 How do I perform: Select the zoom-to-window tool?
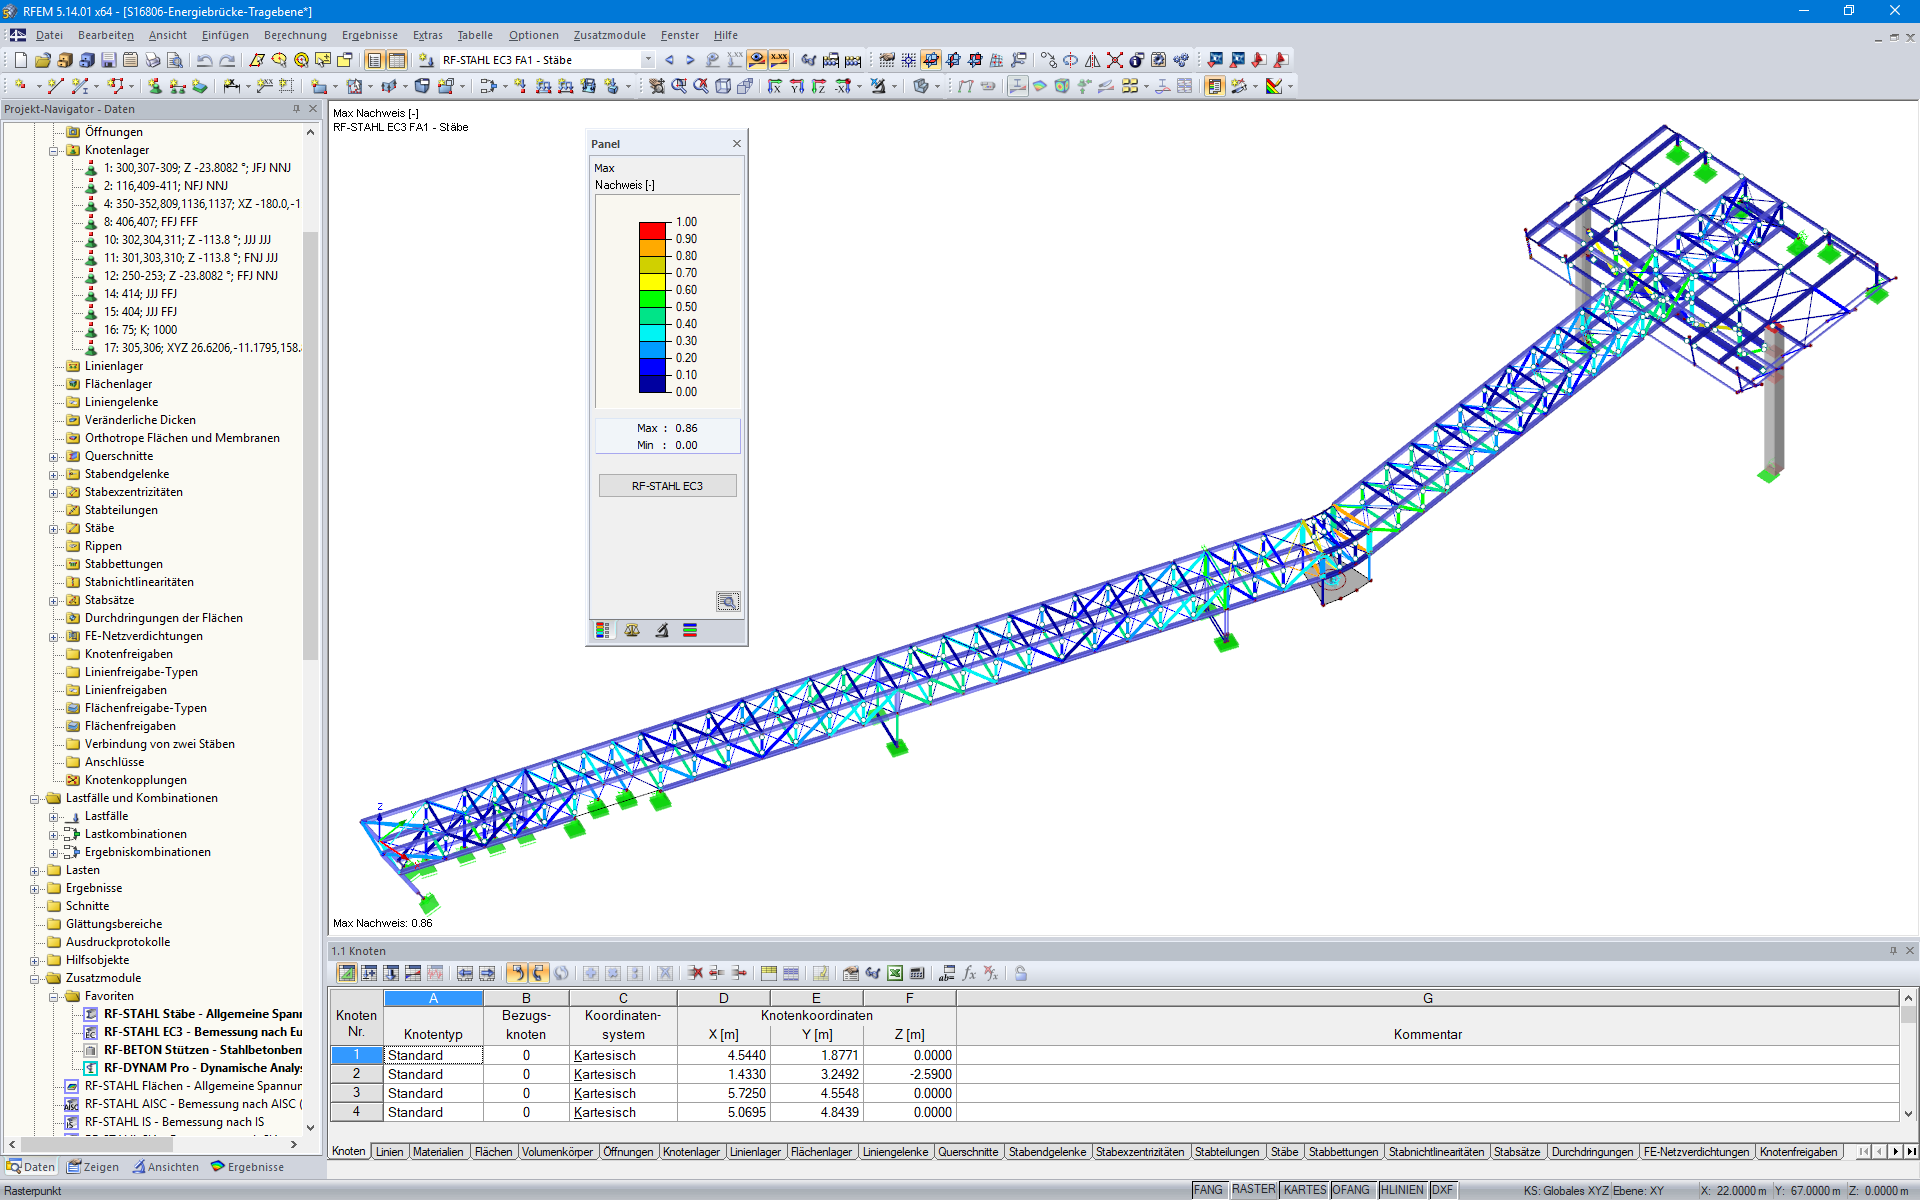click(x=676, y=85)
